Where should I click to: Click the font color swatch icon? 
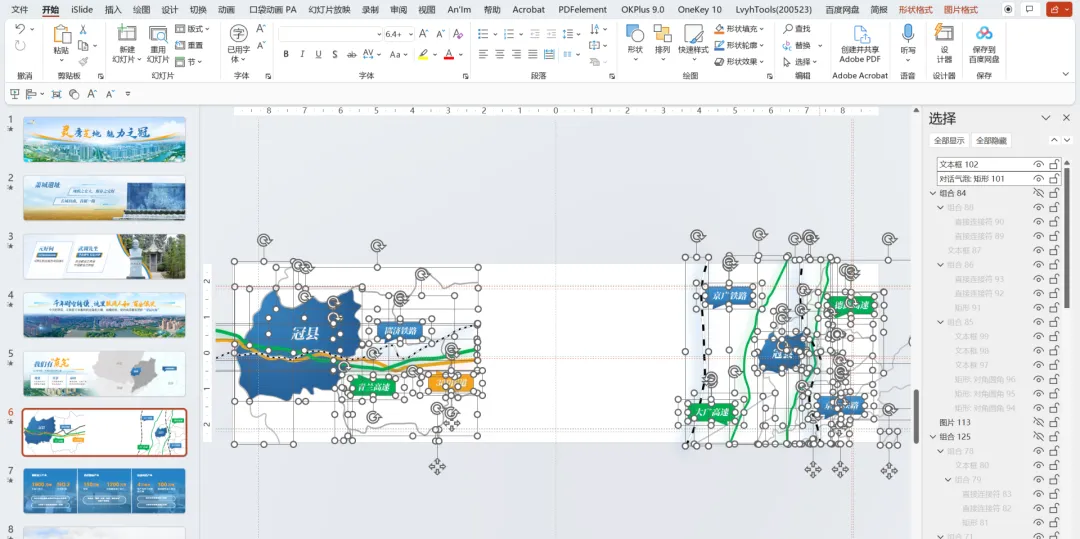448,54
